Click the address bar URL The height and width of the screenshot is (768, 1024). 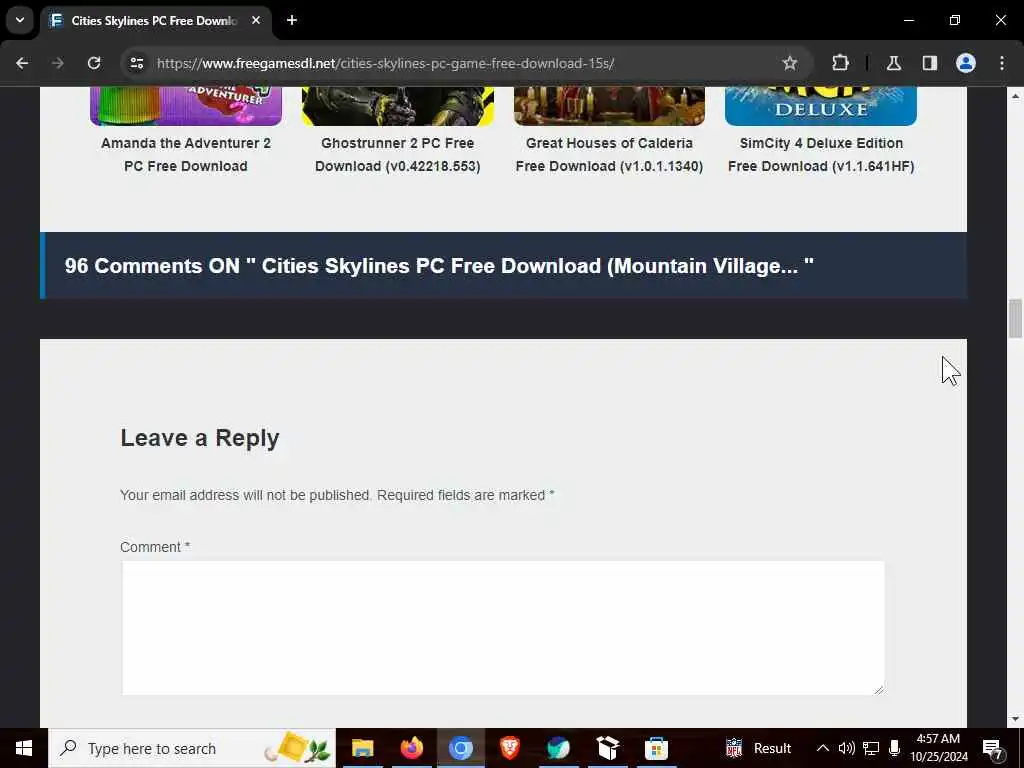click(385, 63)
